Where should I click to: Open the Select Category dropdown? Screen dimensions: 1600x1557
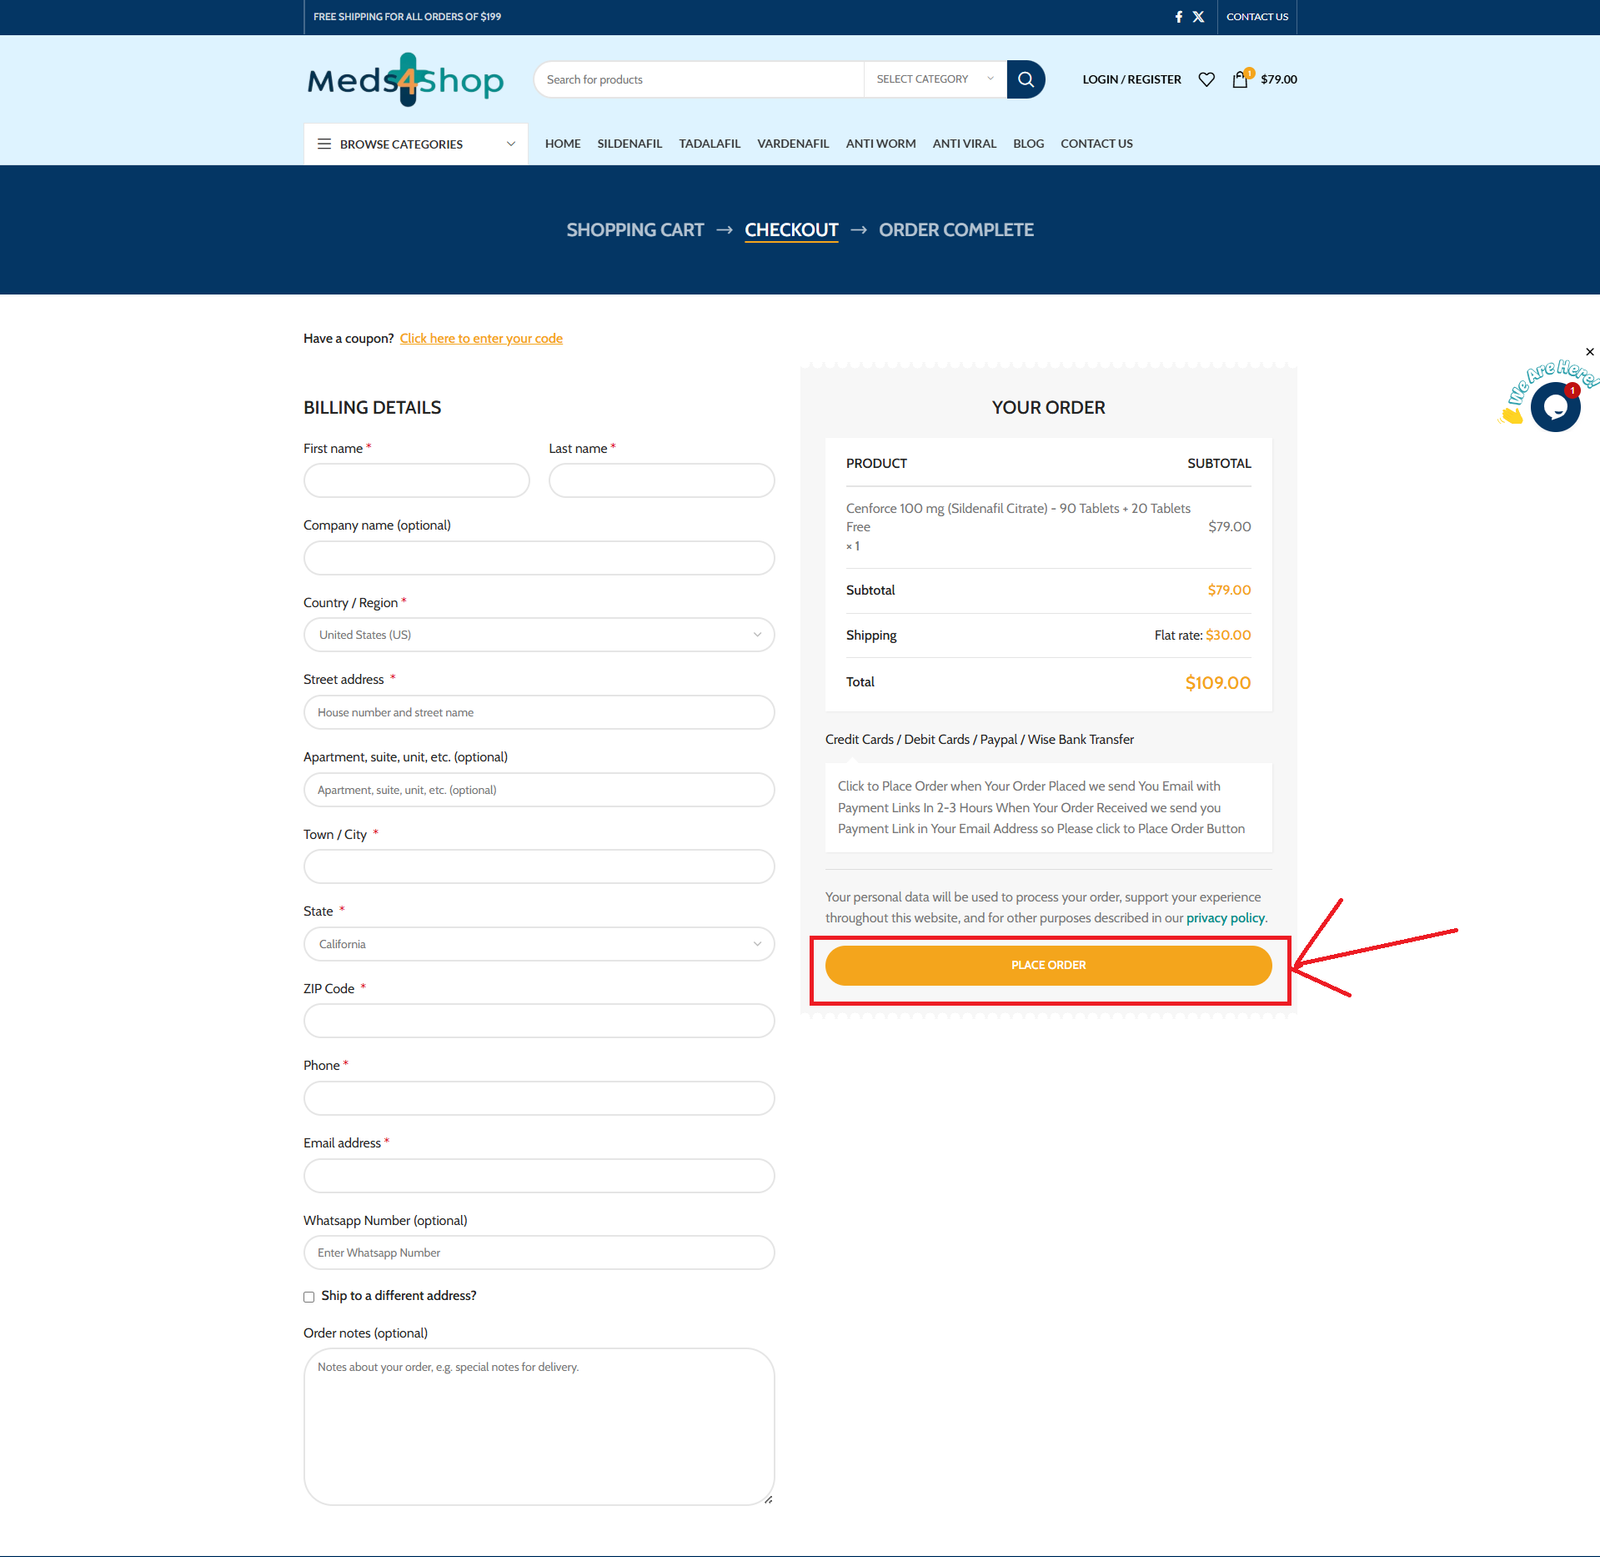pos(935,80)
